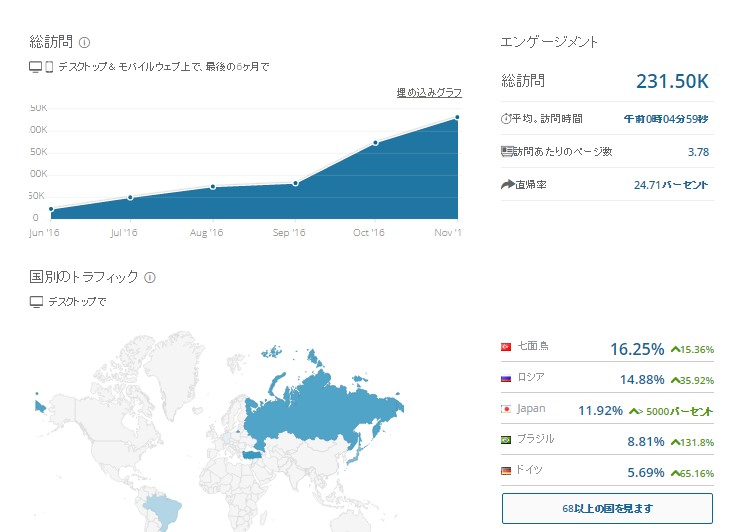This screenshot has height=532, width=742.
Task: Open the 埋め込みグラフ embed link
Action: [x=429, y=92]
